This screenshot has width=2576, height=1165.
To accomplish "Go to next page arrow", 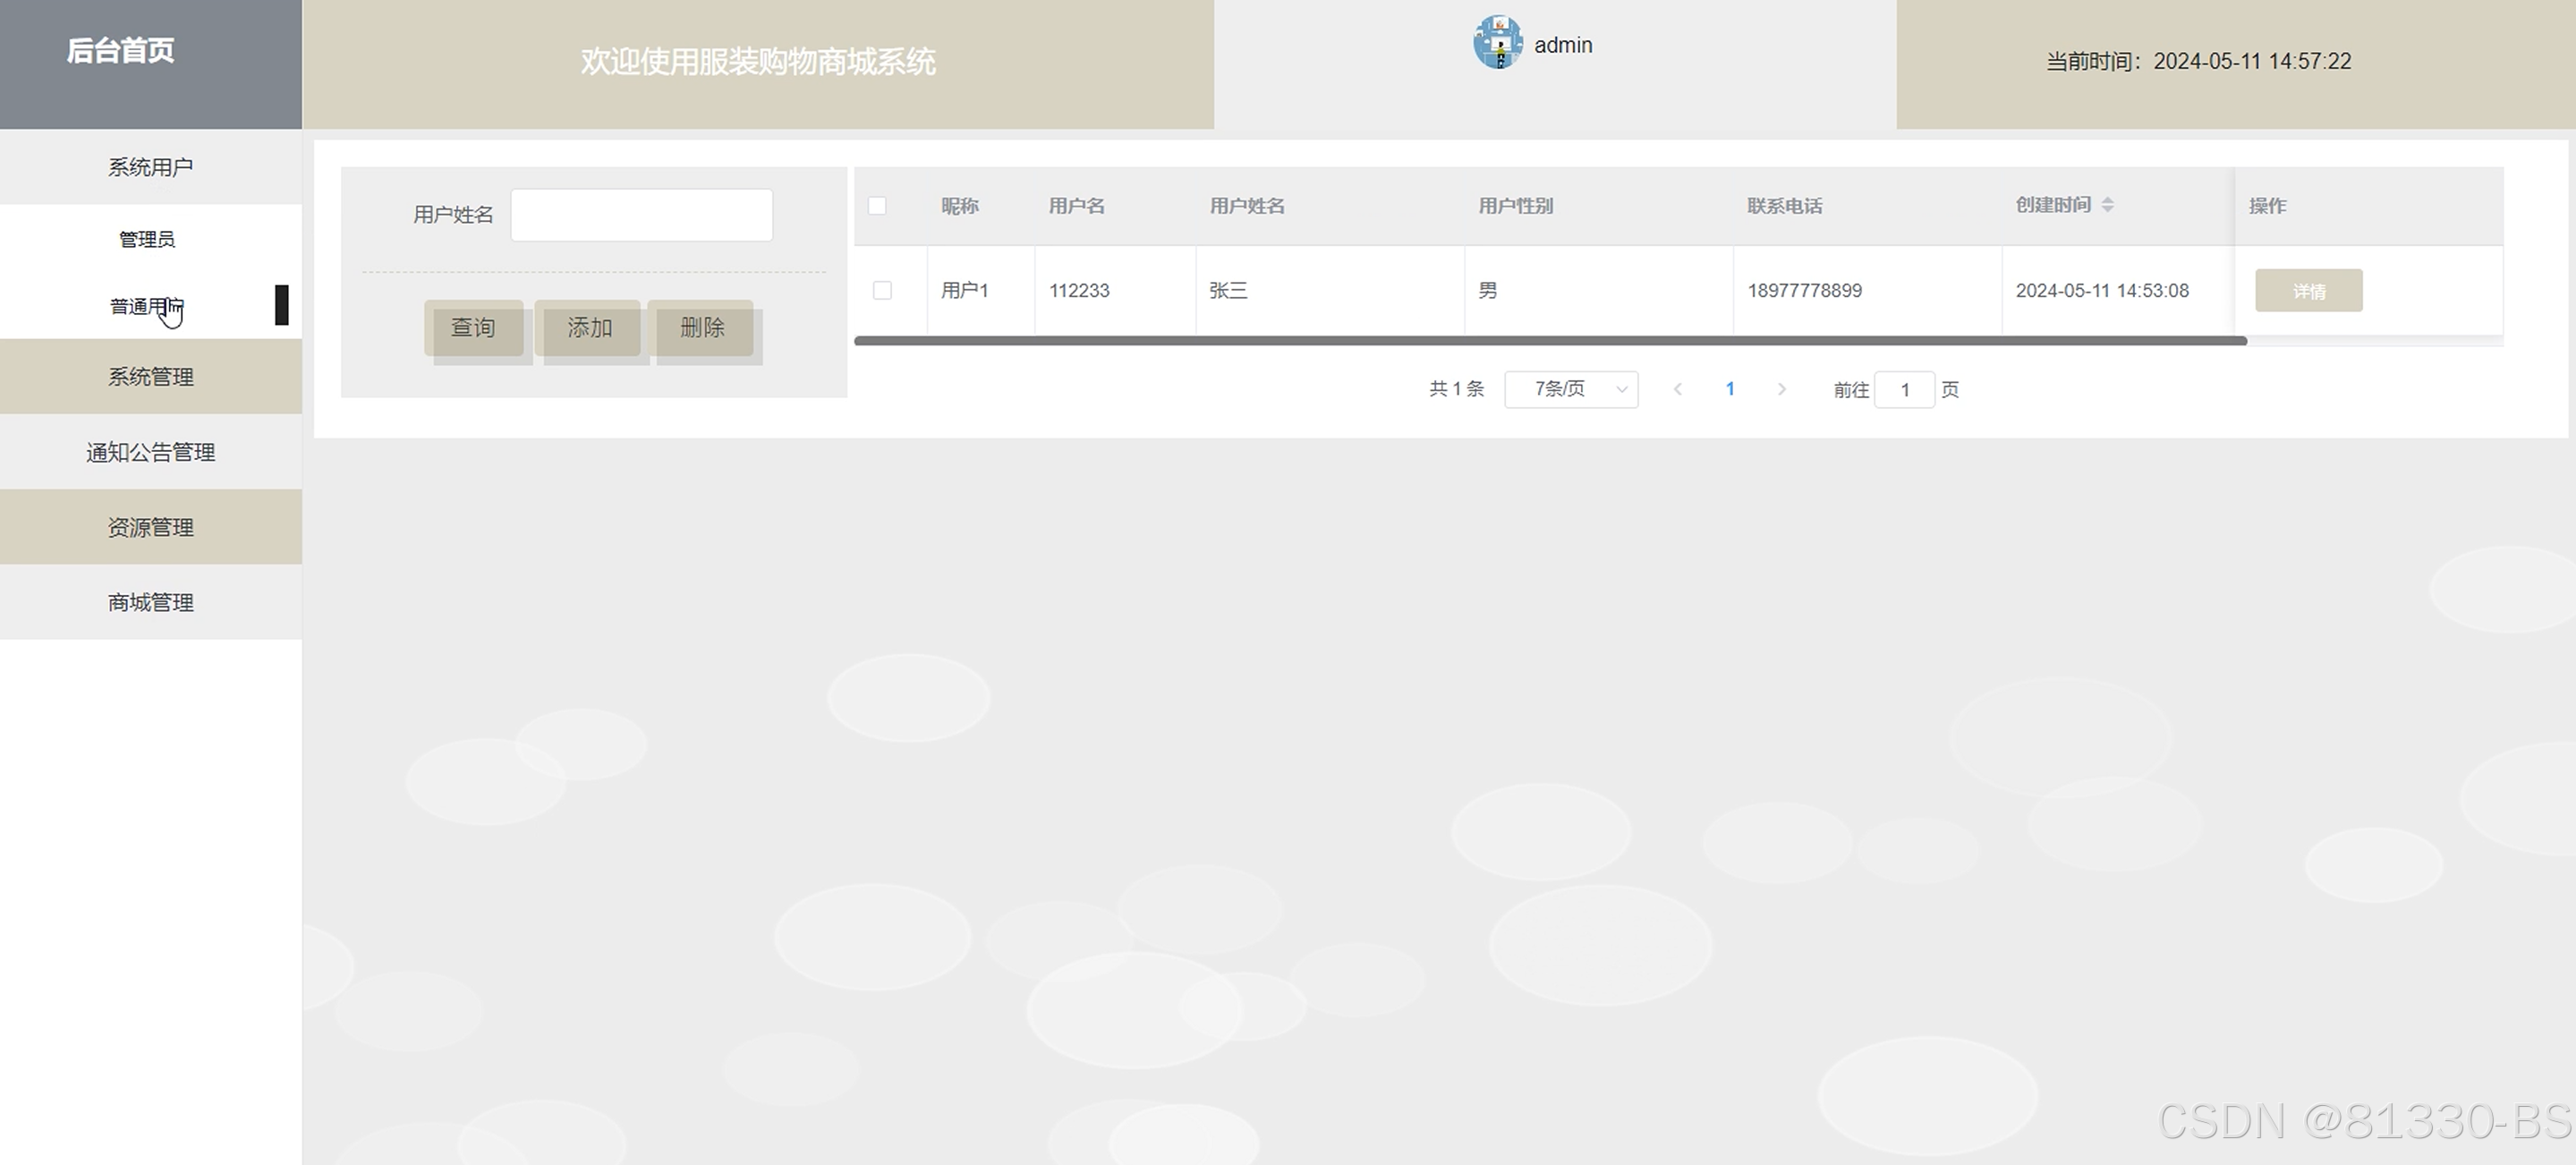I will click(x=1781, y=390).
